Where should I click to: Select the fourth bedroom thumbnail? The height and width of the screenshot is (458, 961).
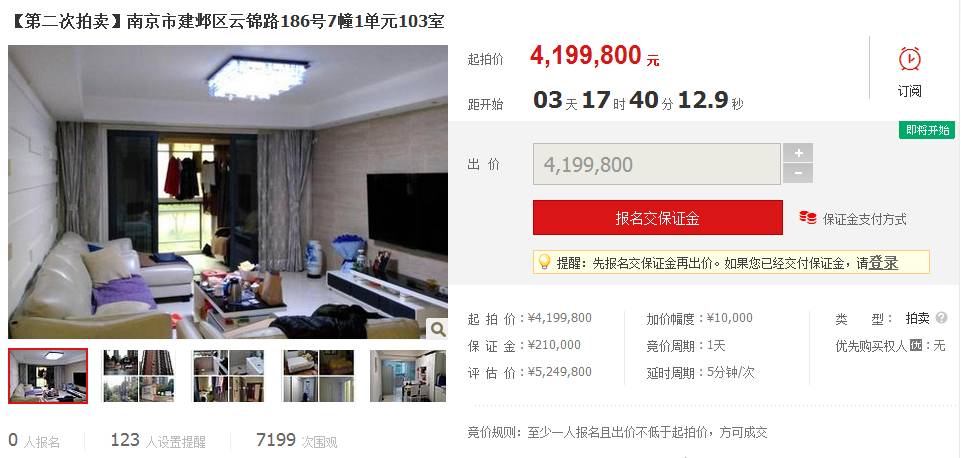click(x=318, y=376)
